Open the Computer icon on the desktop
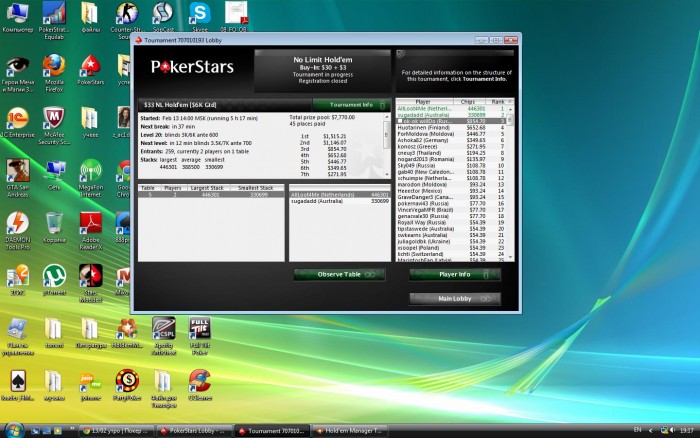Viewport: 700px width, 438px height. (17, 17)
